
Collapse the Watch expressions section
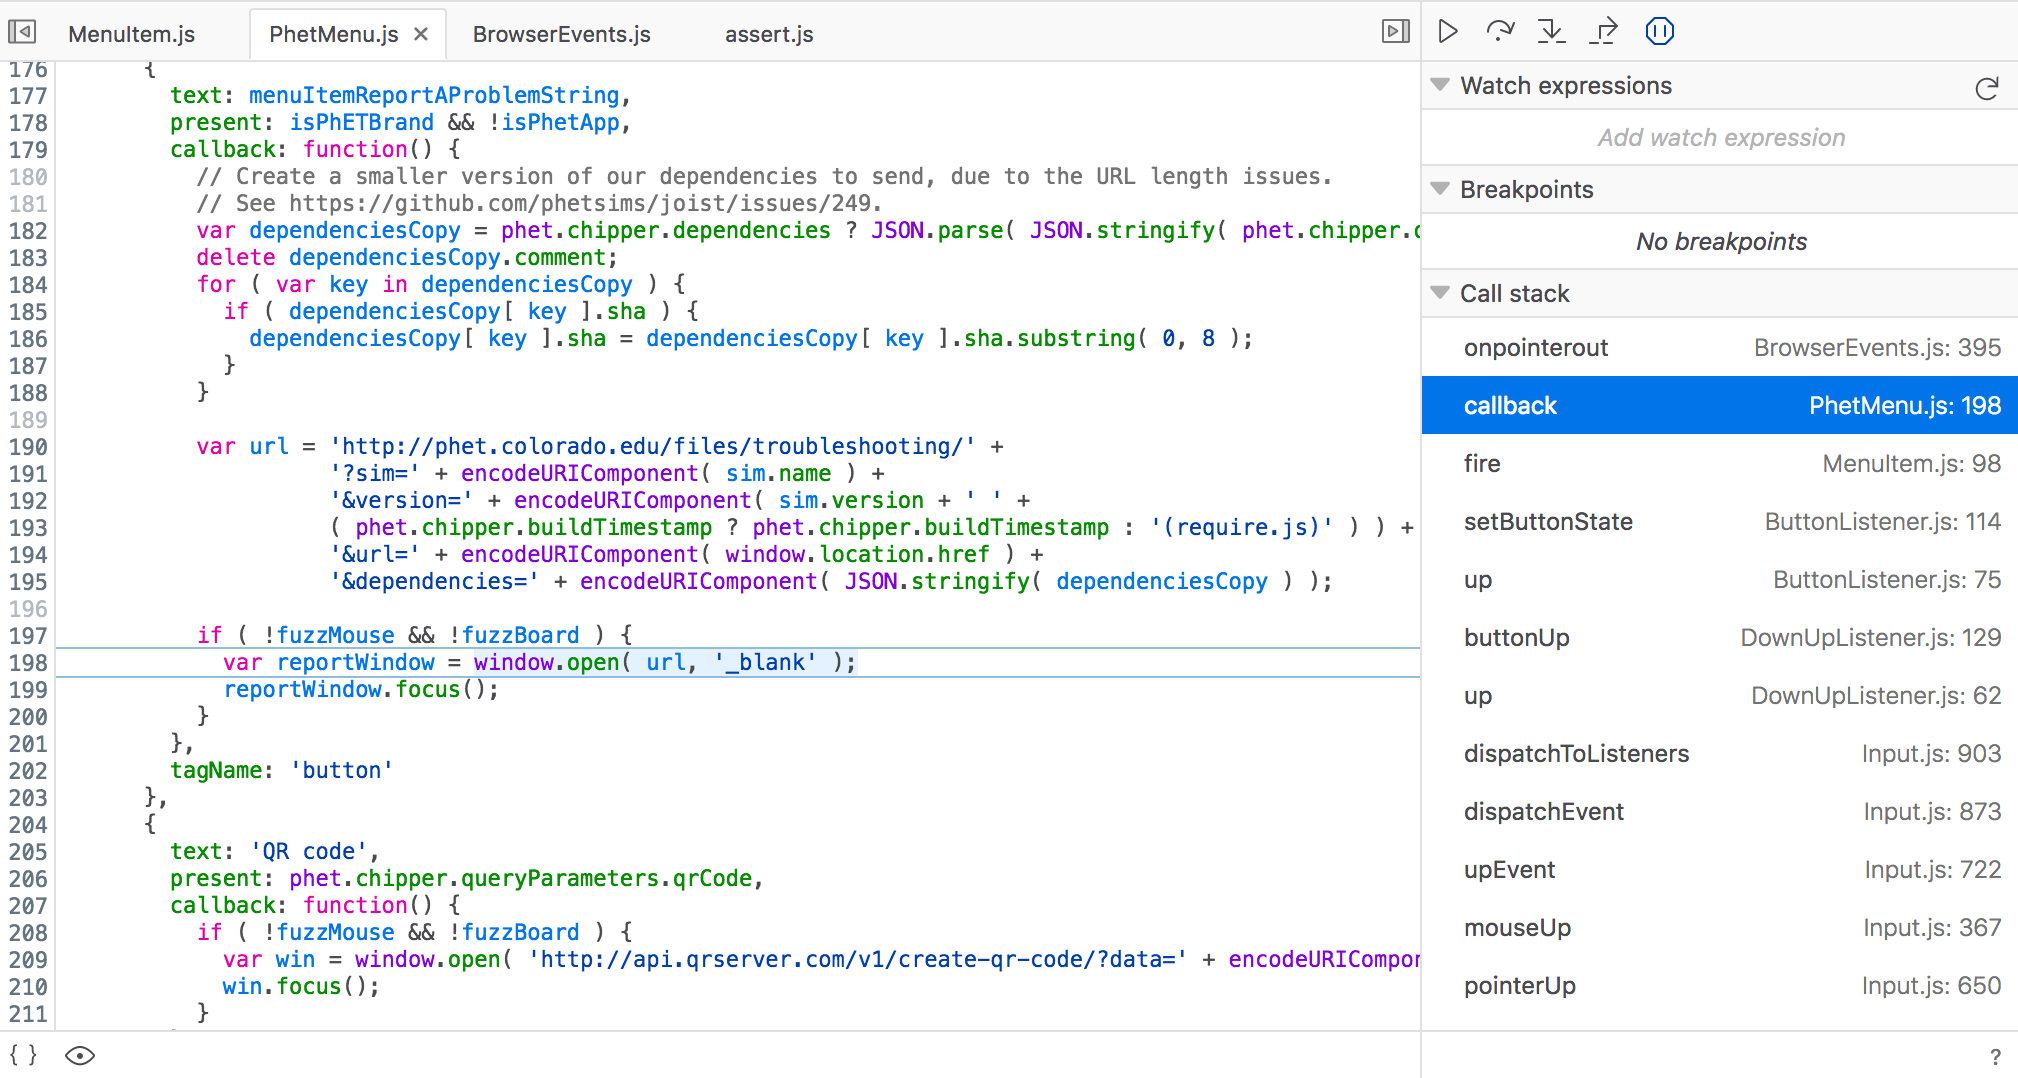[1440, 85]
